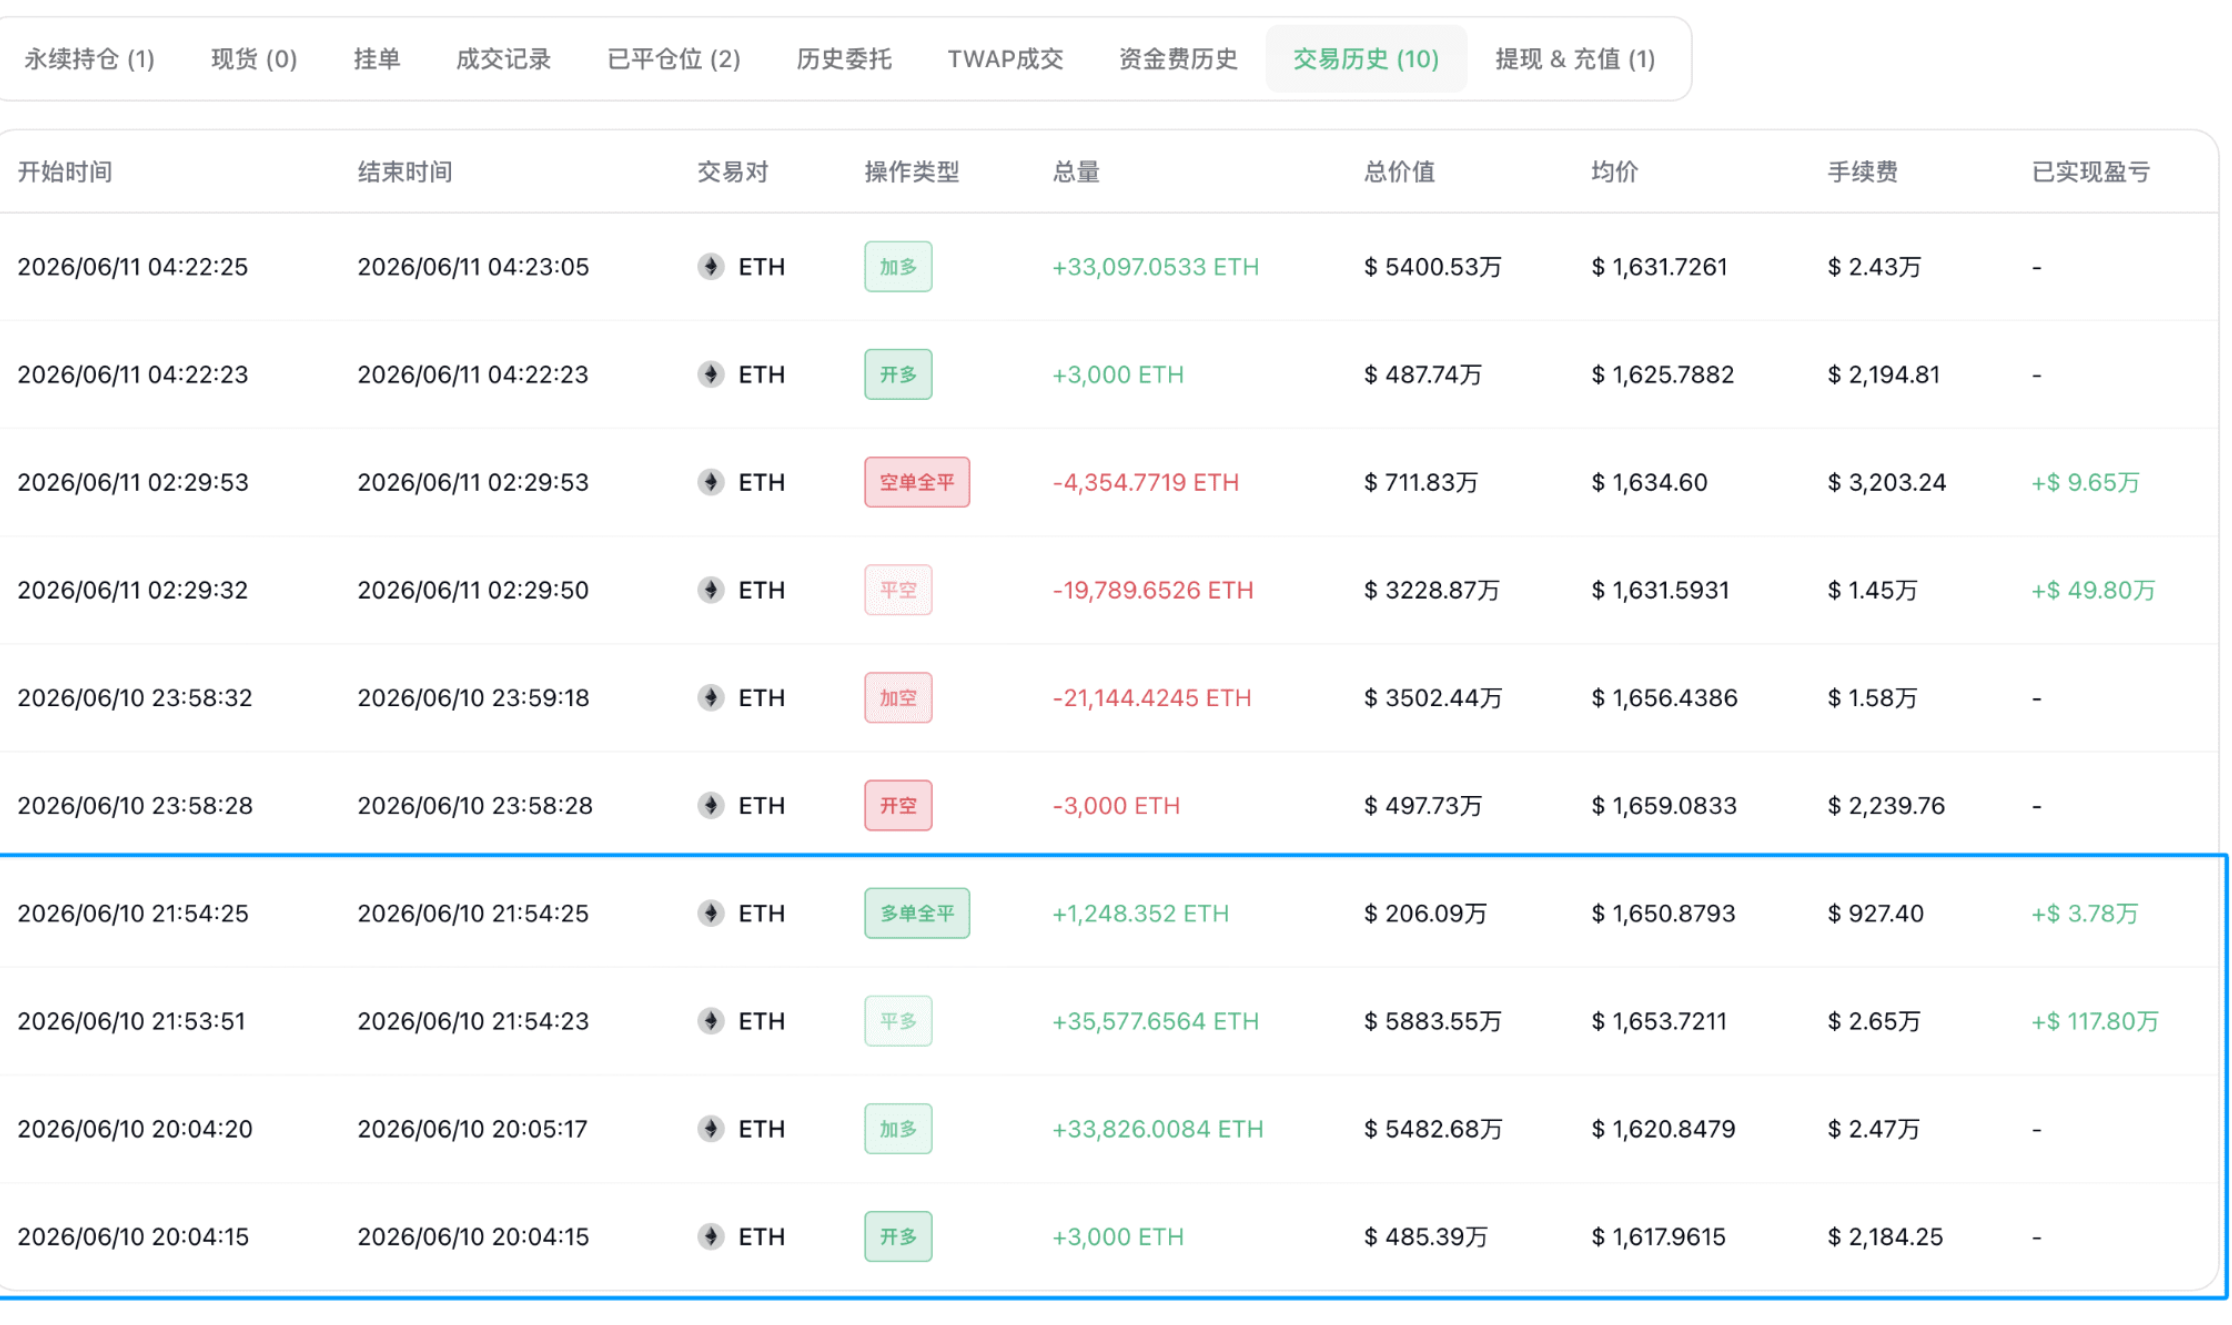This screenshot has height=1325, width=2232.
Task: Click ETH icon in 04:22:23 row
Action: (x=711, y=375)
